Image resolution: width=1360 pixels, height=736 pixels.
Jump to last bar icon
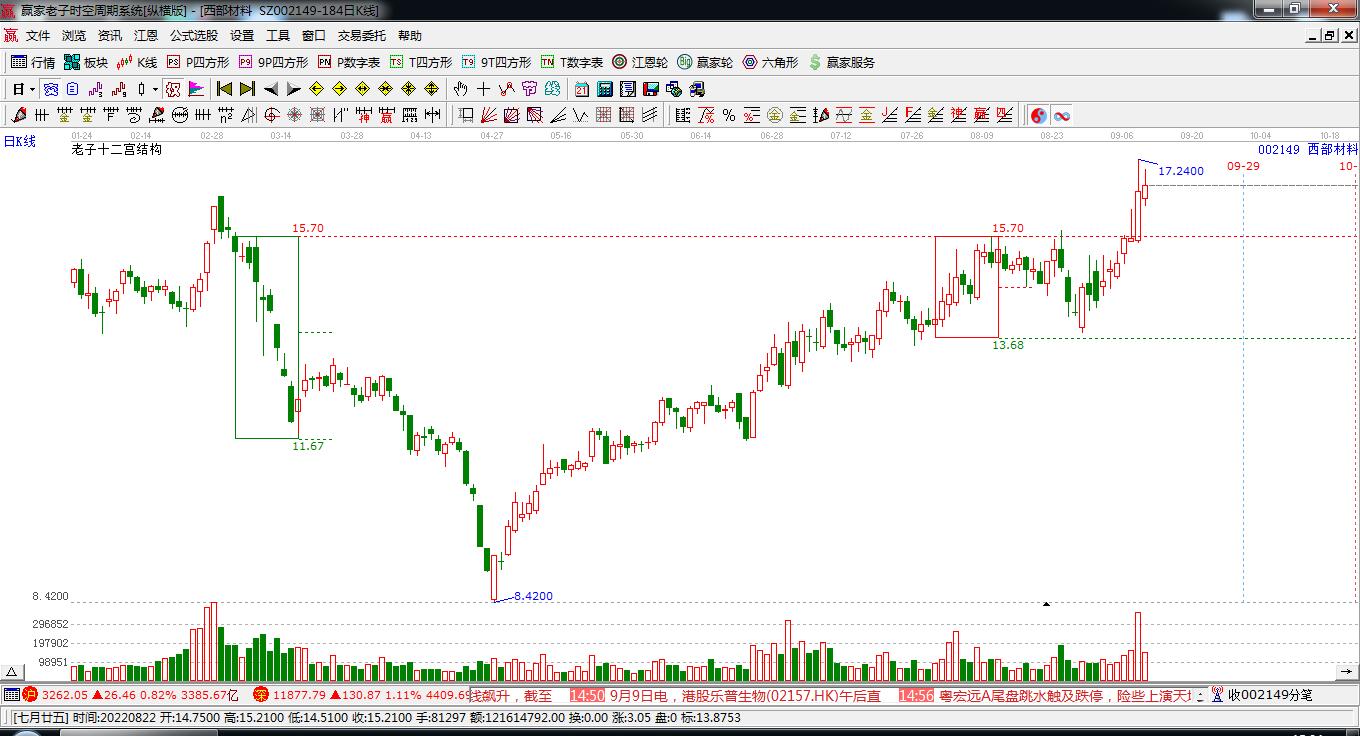(247, 89)
